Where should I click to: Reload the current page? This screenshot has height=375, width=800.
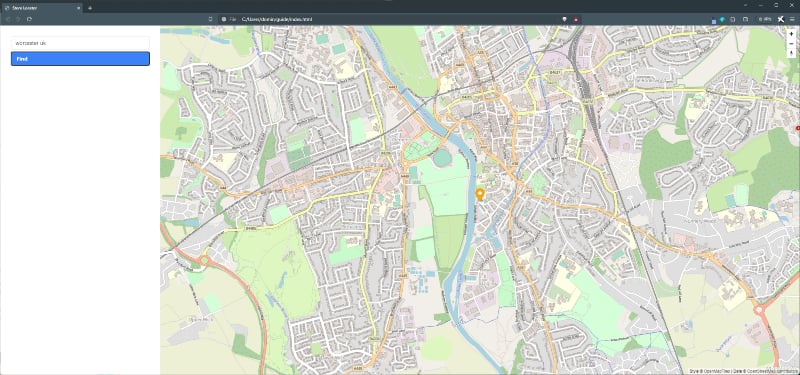click(x=30, y=19)
